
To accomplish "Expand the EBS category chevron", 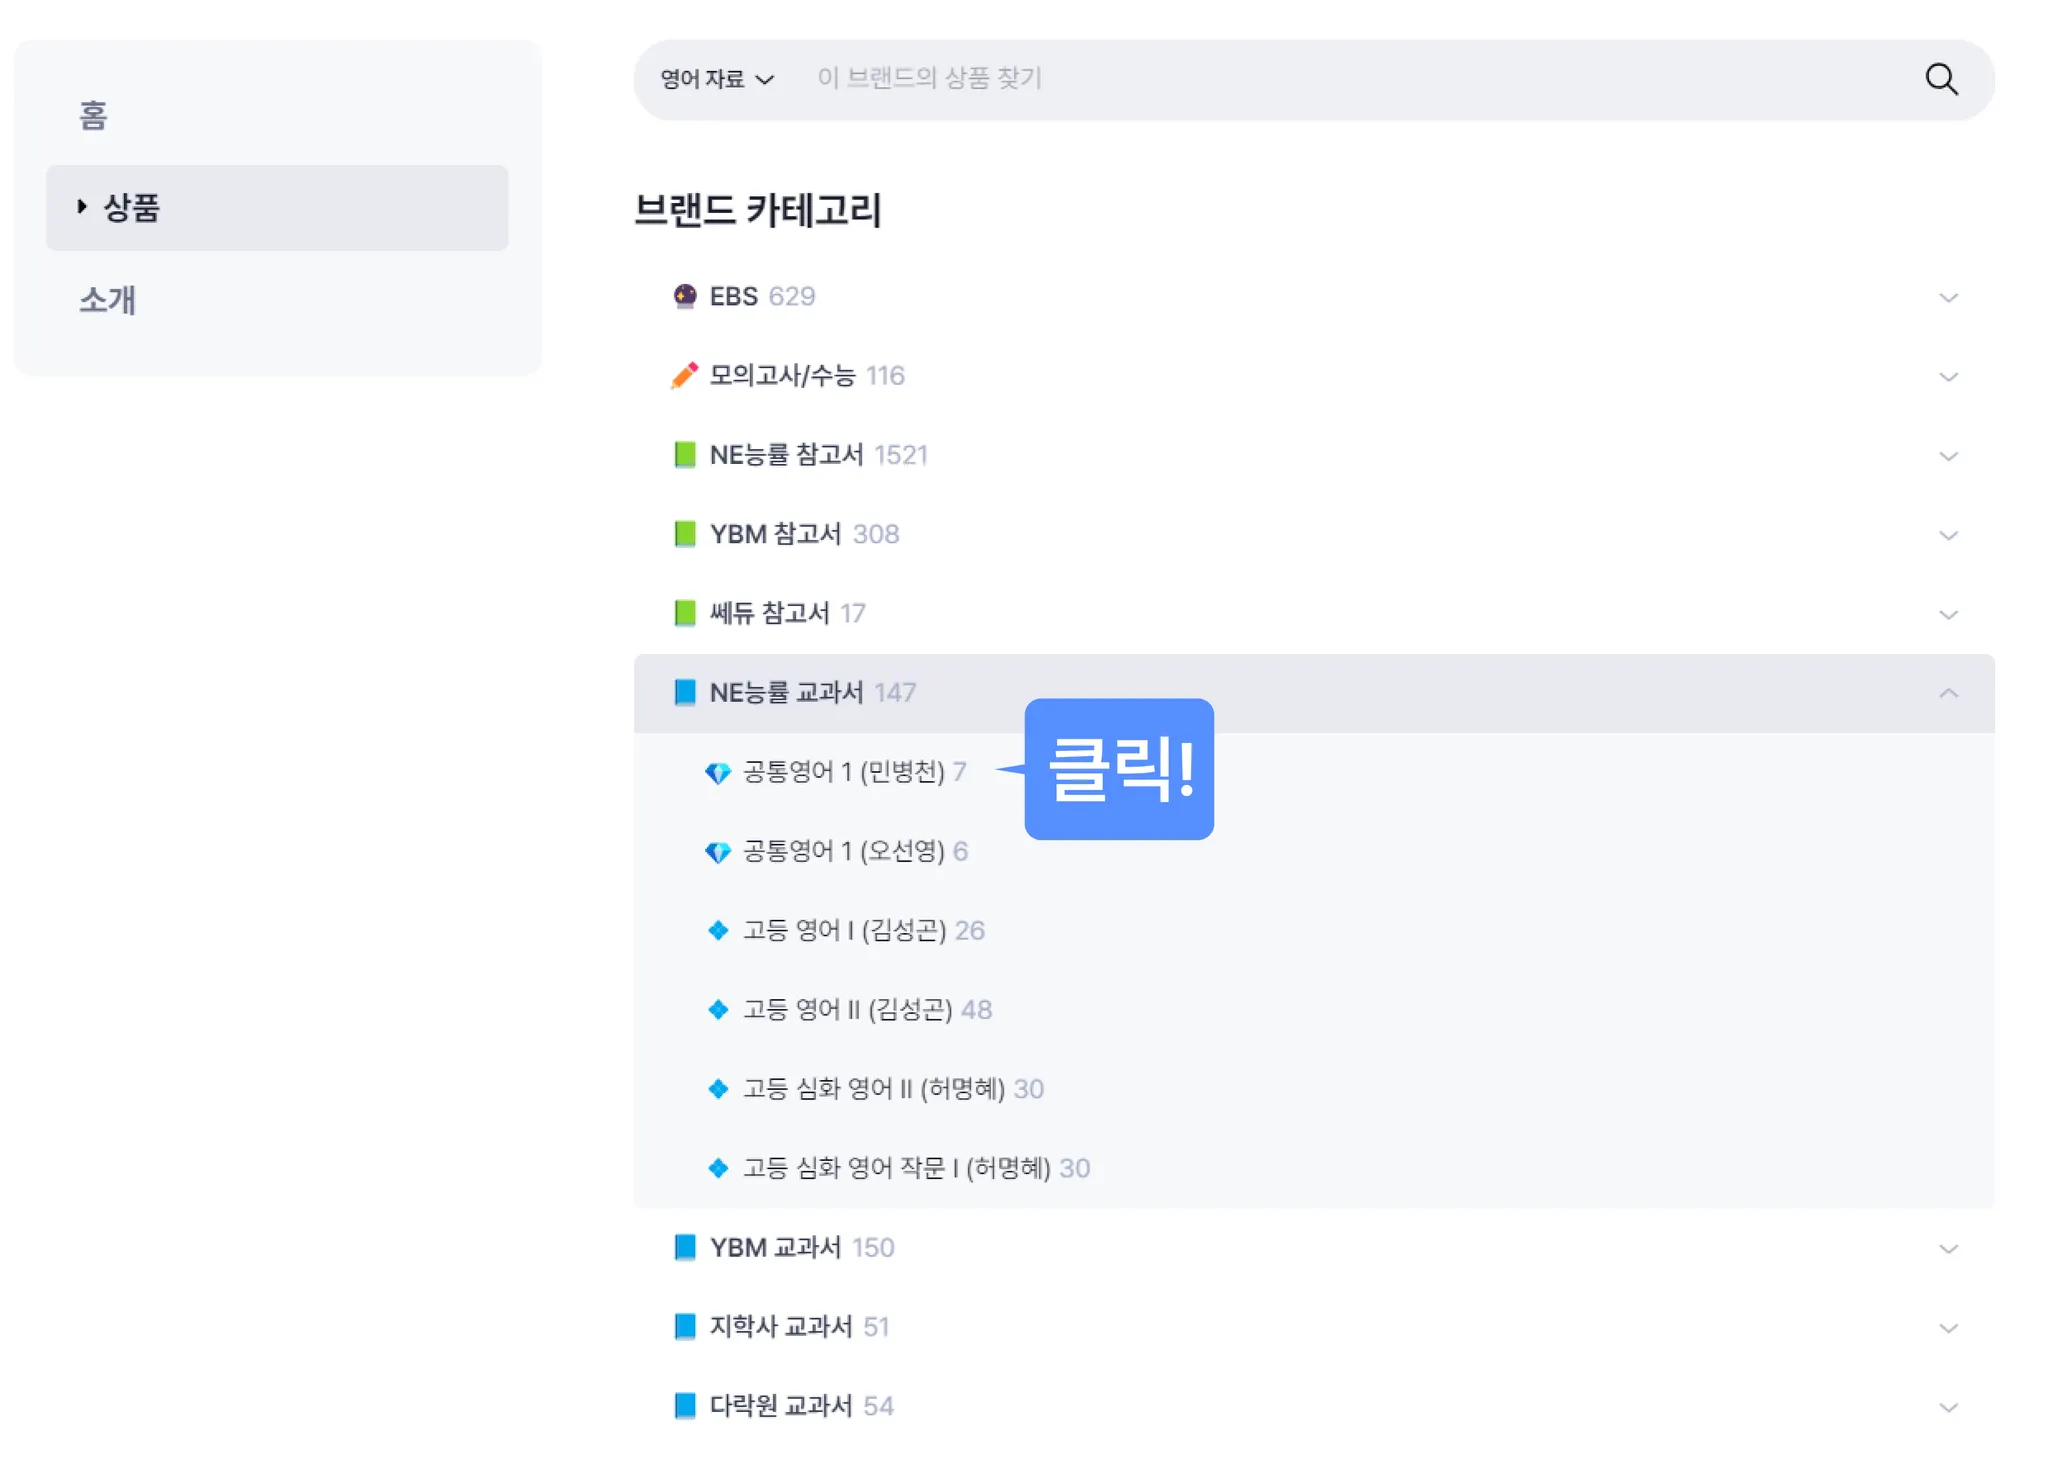I will coord(1948,297).
